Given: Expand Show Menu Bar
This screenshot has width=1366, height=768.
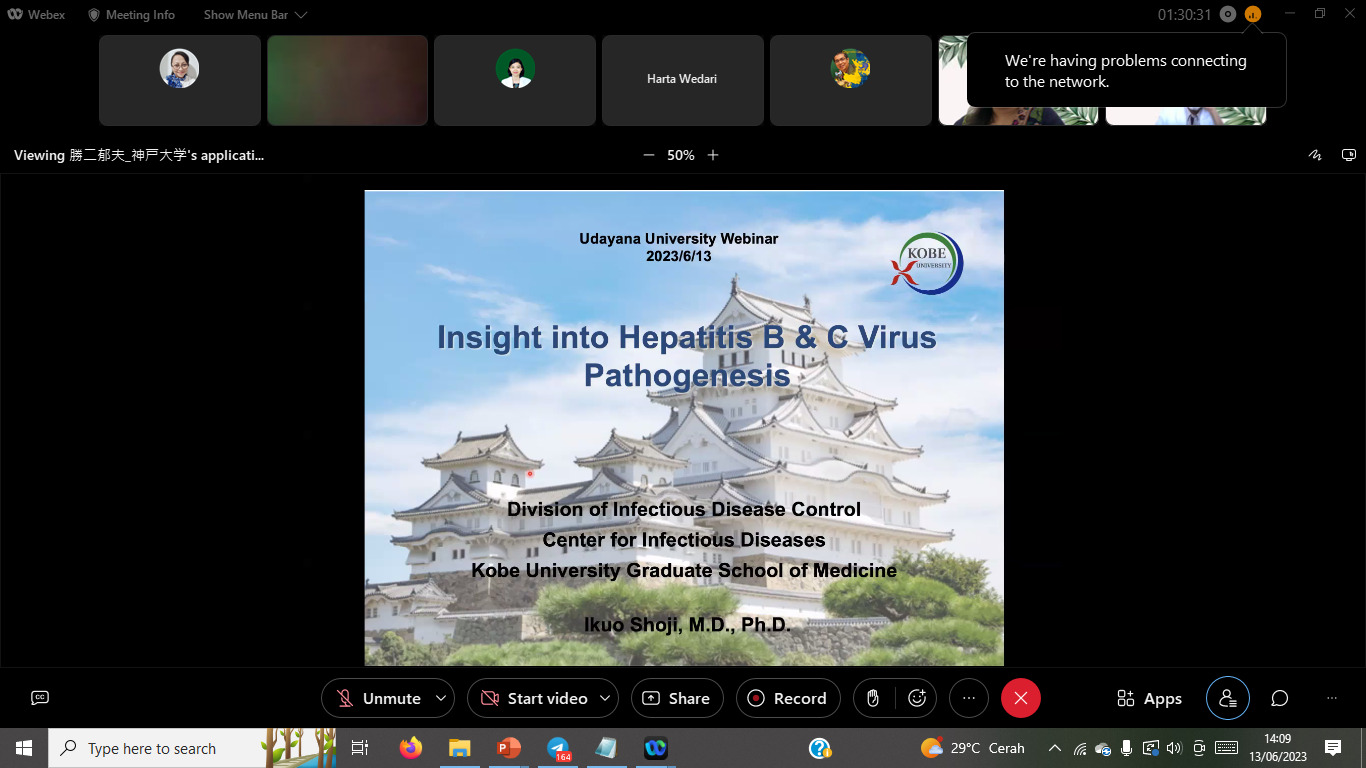Looking at the screenshot, I should [x=255, y=15].
